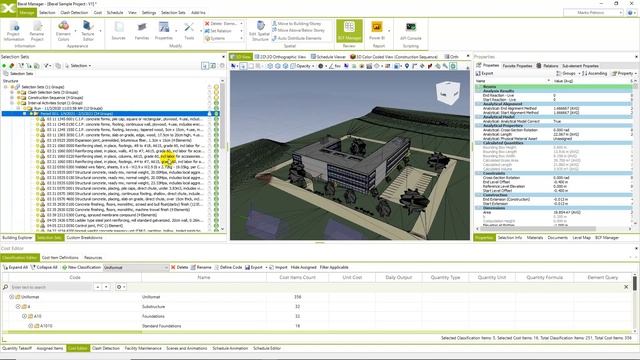The height and width of the screenshot is (360, 640).
Task: Open the Opacity dropdown in 3D toolbar
Action: point(302,66)
